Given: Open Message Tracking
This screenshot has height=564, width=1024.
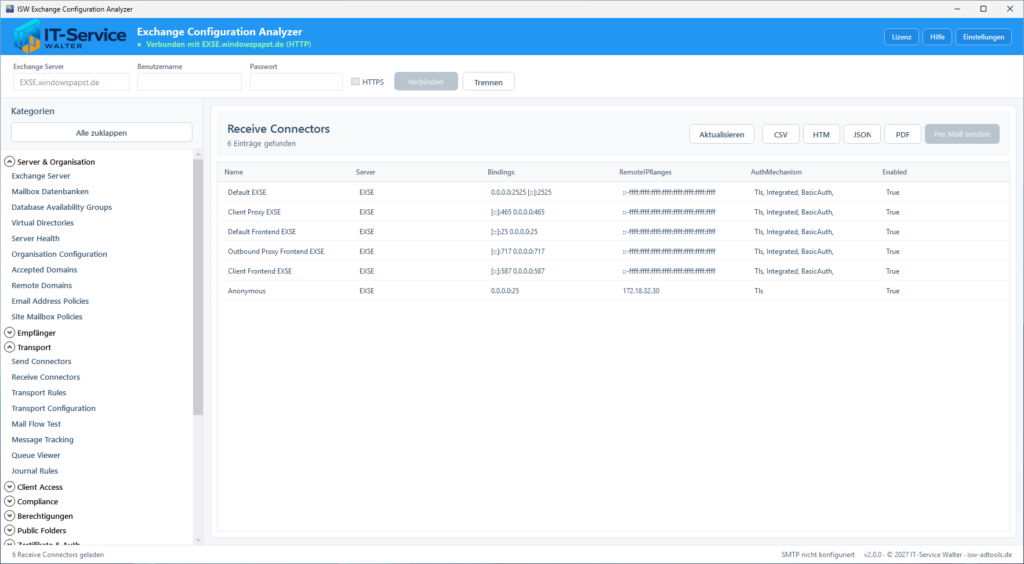Looking at the screenshot, I should (42, 439).
